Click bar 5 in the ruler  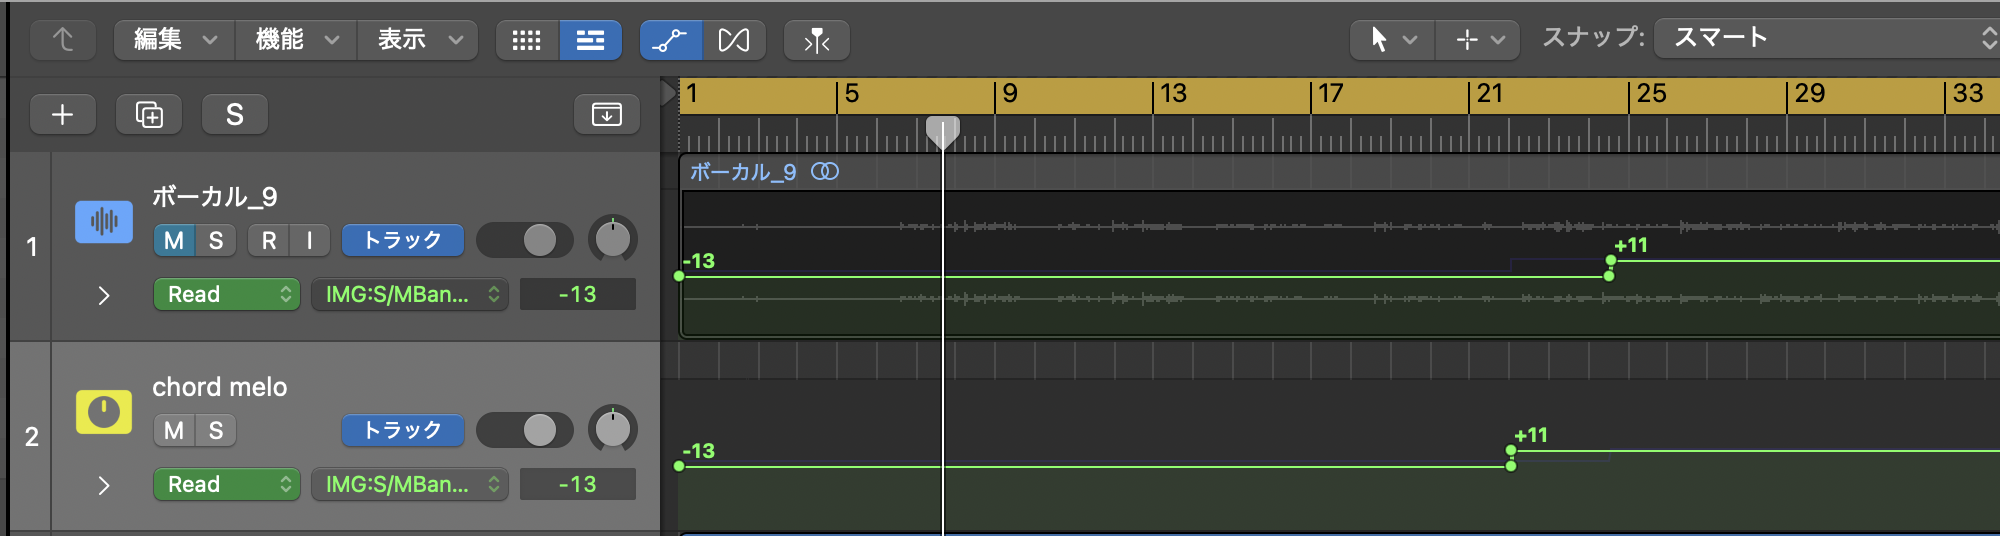tap(852, 94)
